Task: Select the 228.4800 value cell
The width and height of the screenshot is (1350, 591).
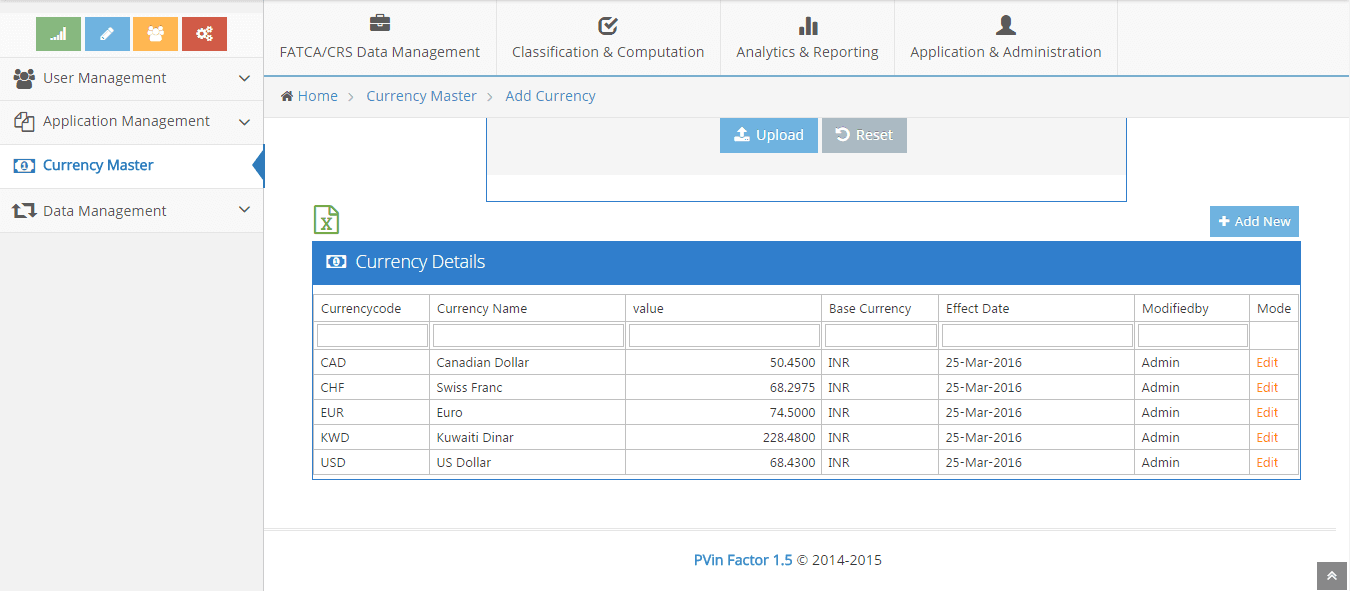Action: [724, 438]
